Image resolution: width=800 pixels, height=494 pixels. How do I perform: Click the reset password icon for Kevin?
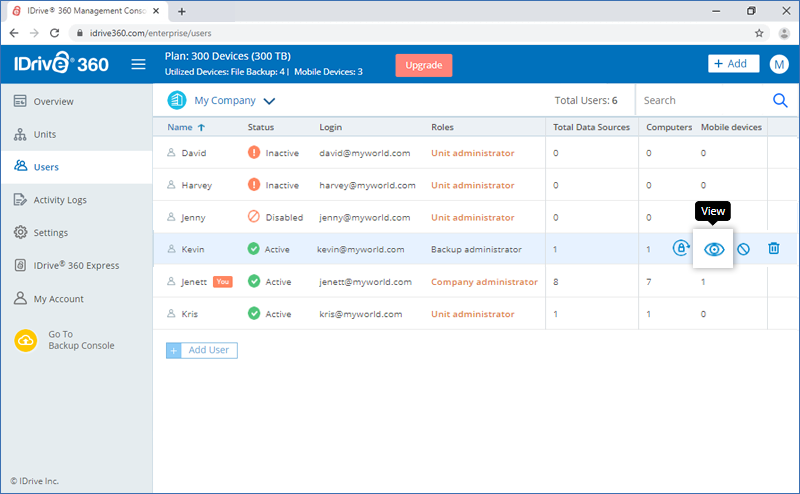coord(681,248)
